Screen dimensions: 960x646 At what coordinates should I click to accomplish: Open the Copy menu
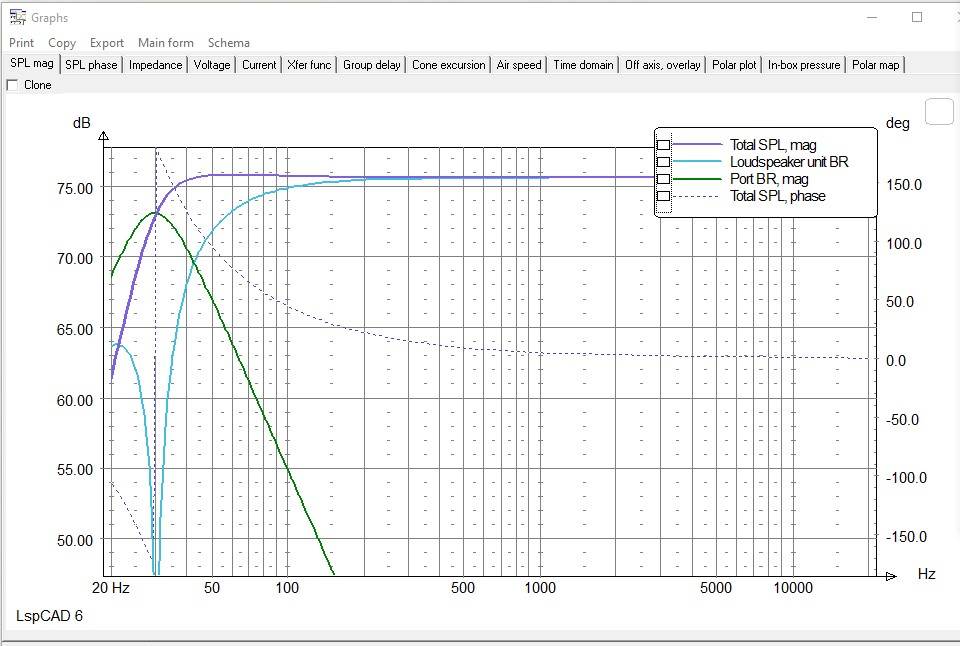62,43
